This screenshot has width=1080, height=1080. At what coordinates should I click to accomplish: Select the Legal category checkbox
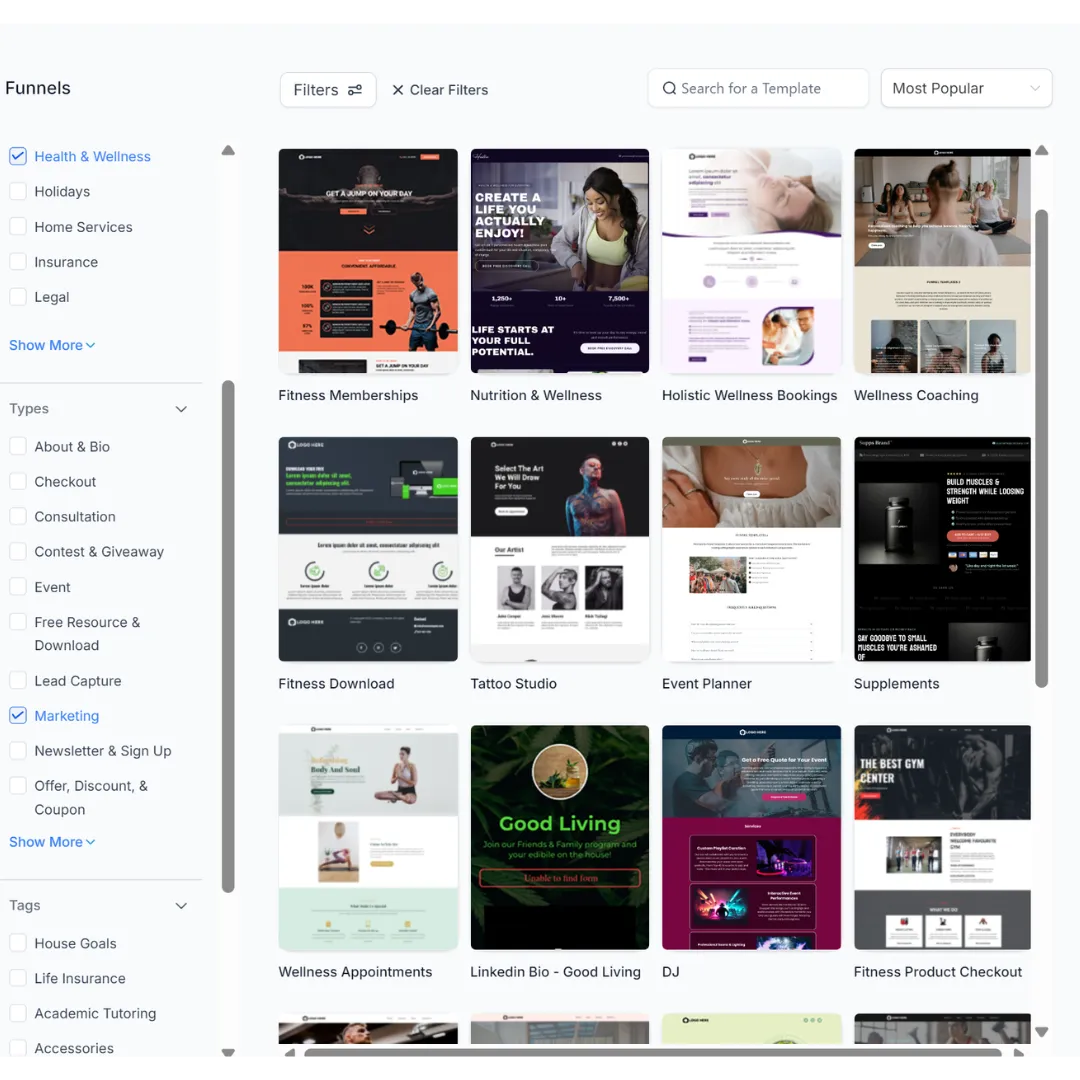[x=18, y=297]
